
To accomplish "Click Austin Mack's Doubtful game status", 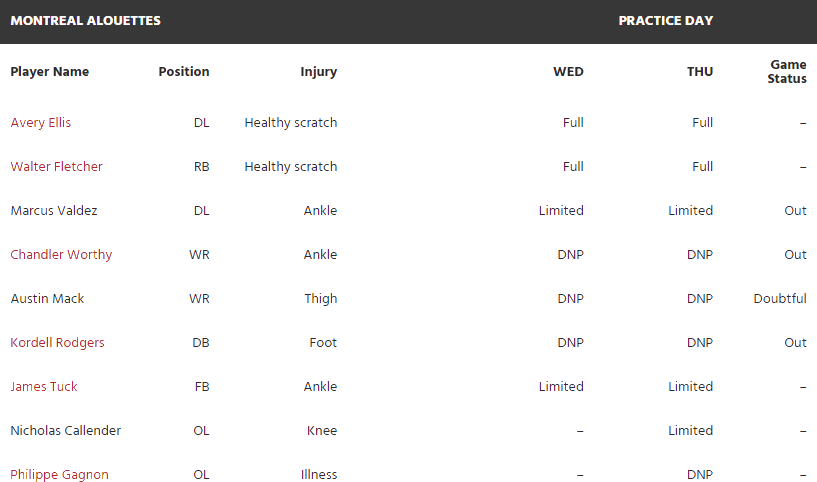I will point(780,299).
